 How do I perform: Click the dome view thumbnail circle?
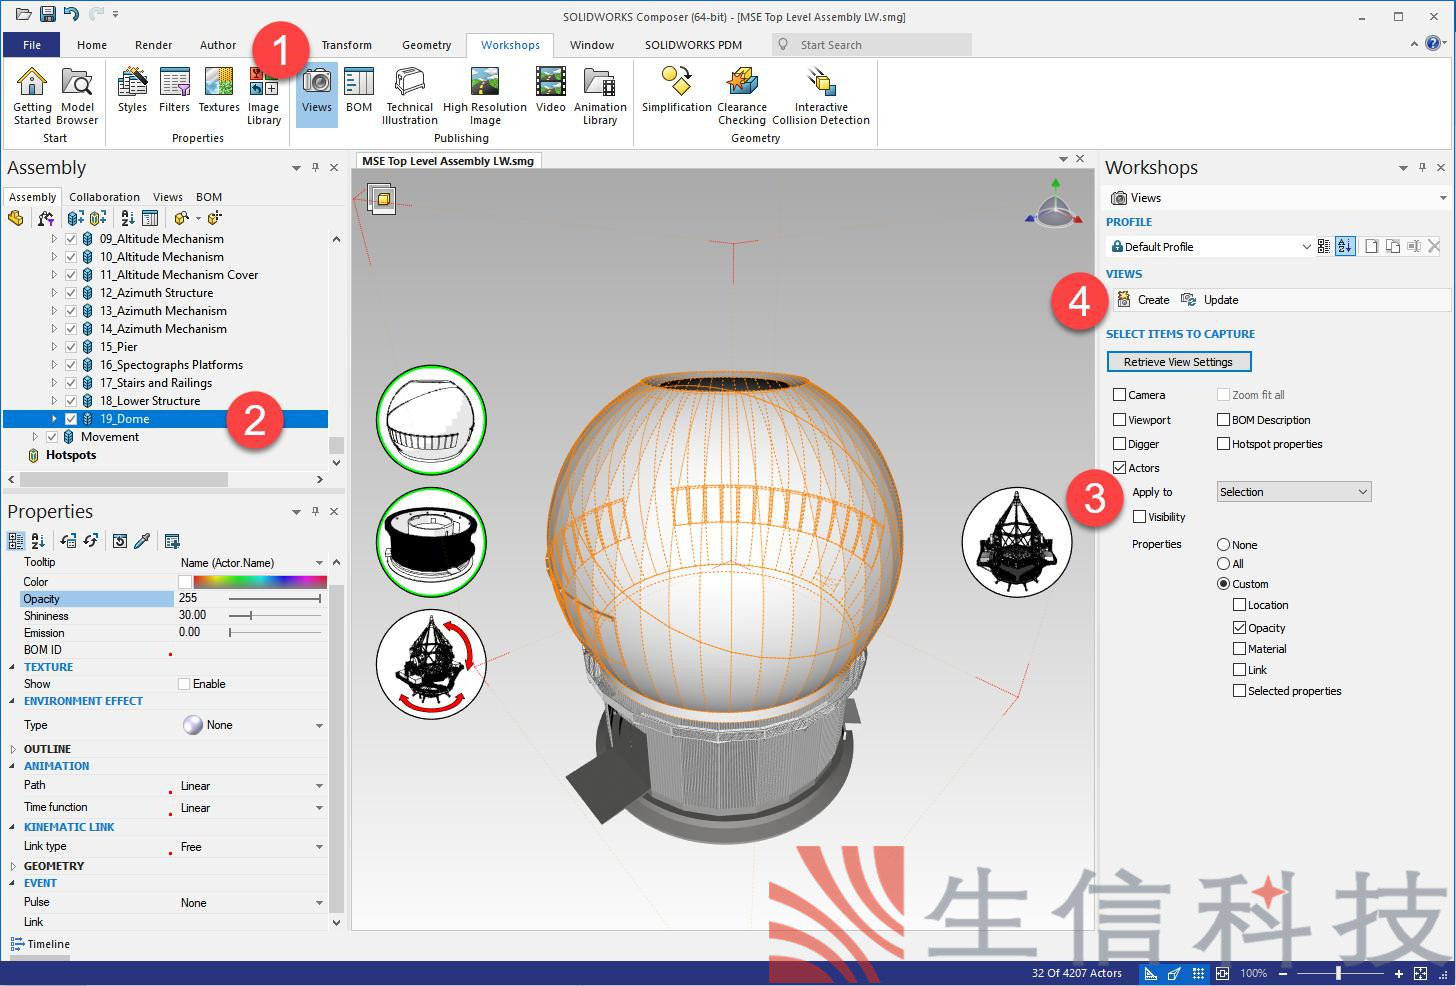pyautogui.click(x=431, y=420)
